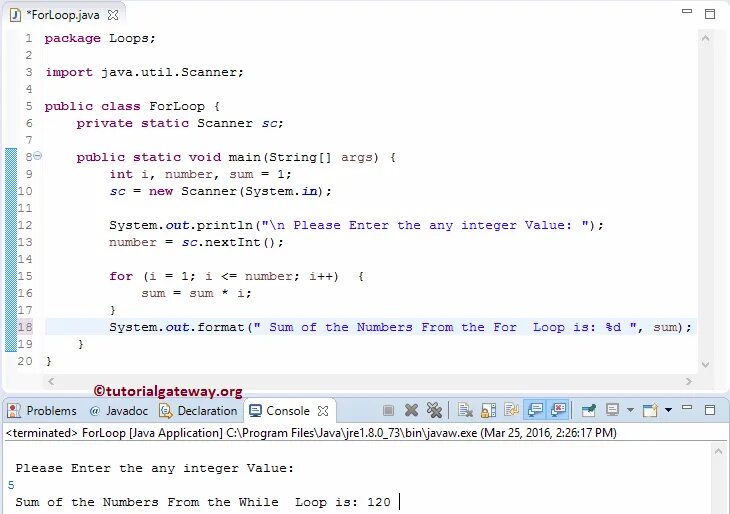This screenshot has height=514, width=730.
Task: Click the Display Selected Console icon
Action: pos(612,410)
